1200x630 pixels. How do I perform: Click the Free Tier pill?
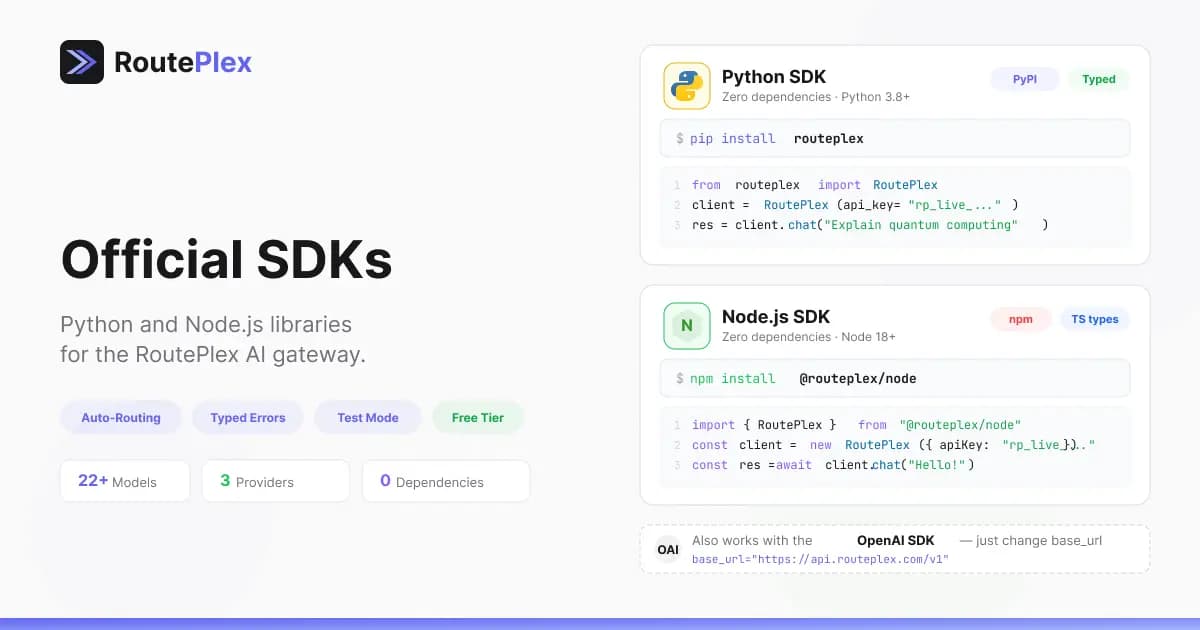(478, 417)
